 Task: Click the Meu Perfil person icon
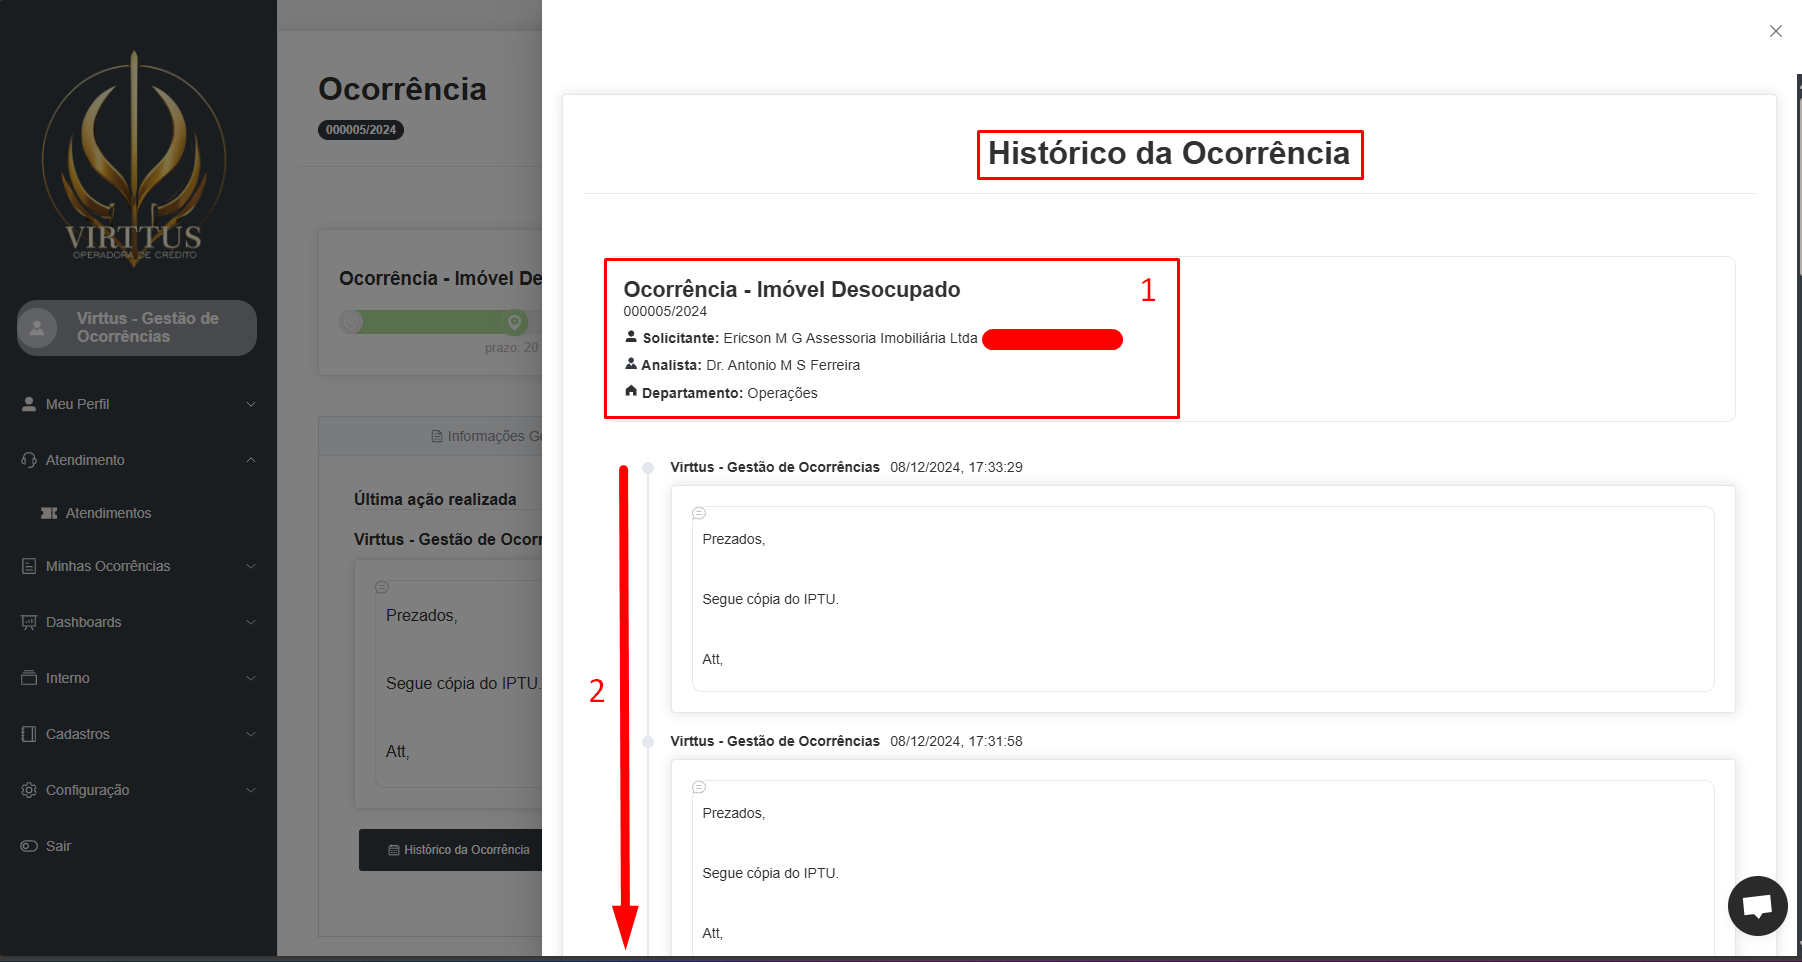[29, 404]
